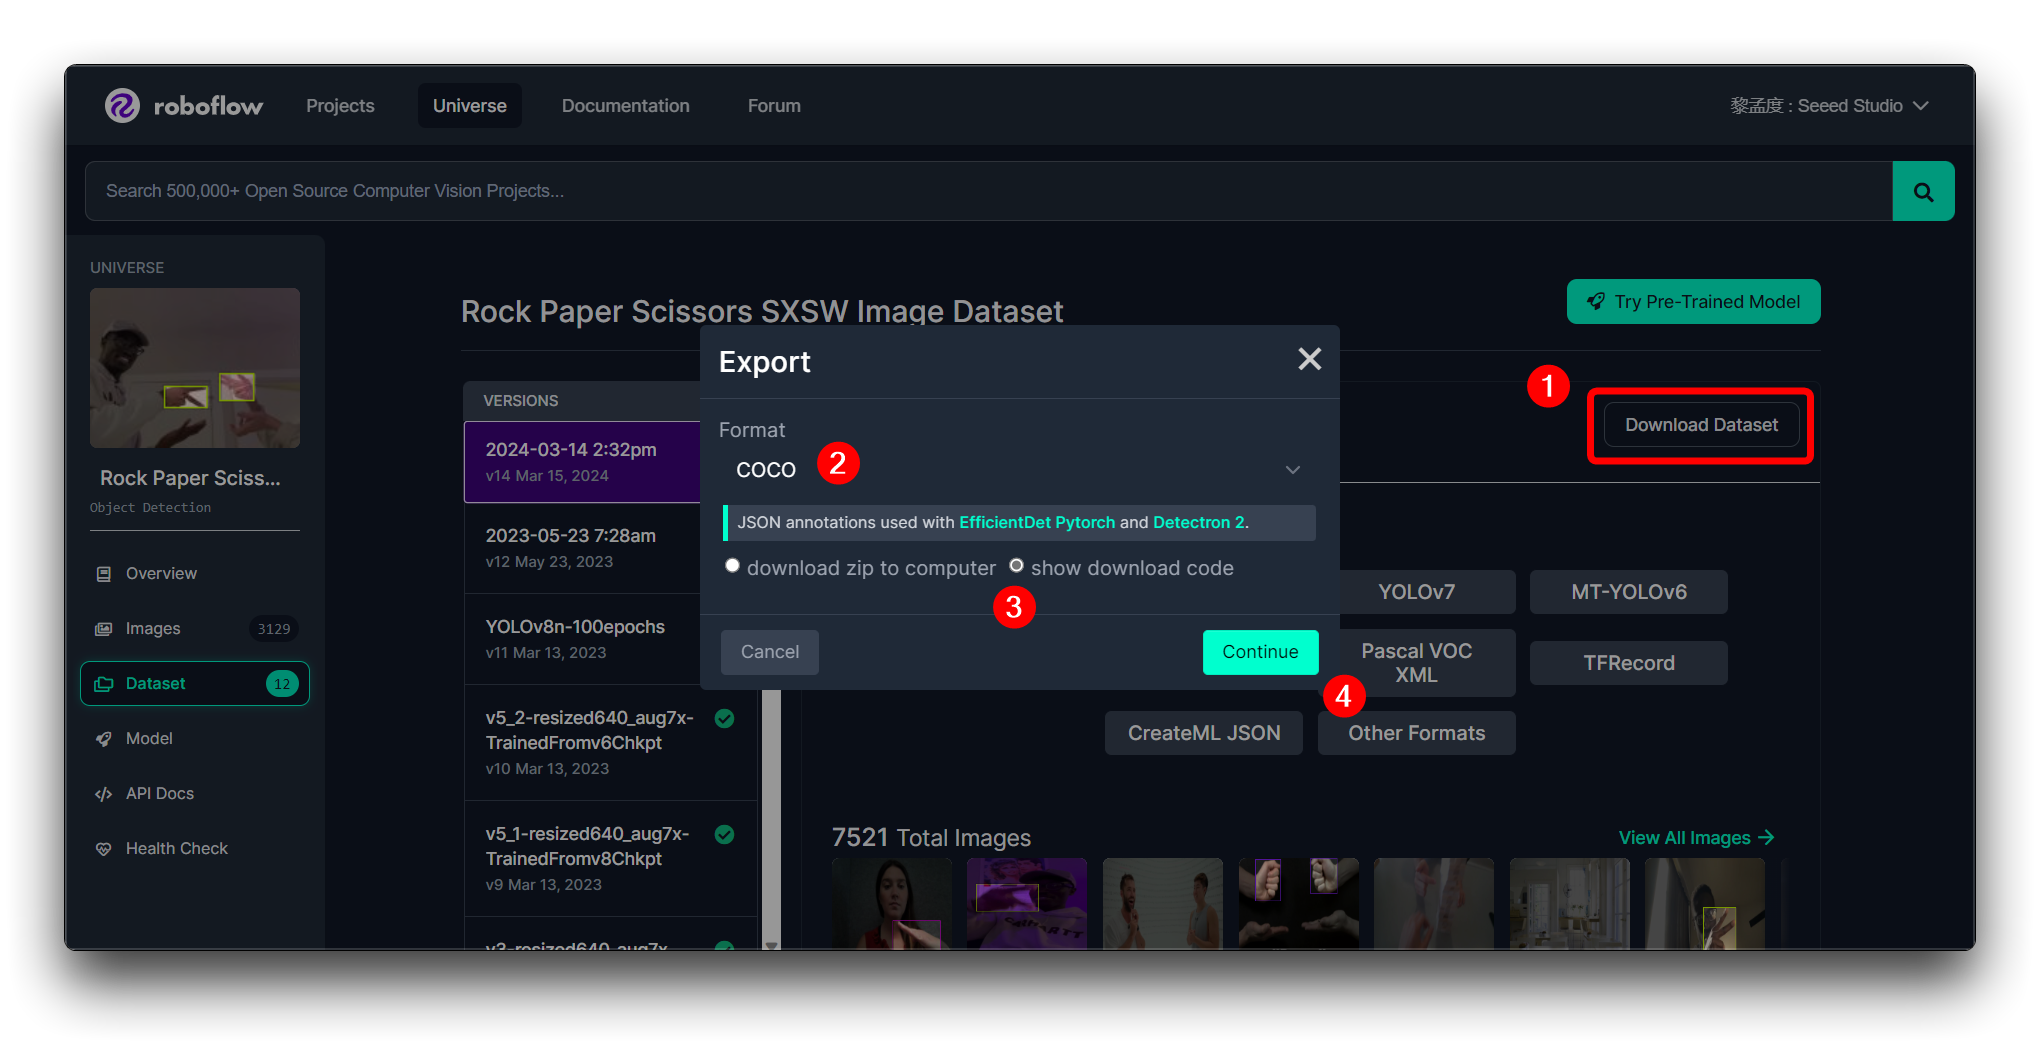Open the purple-tinted image thumbnail
The width and height of the screenshot is (2040, 1047).
point(1027,904)
